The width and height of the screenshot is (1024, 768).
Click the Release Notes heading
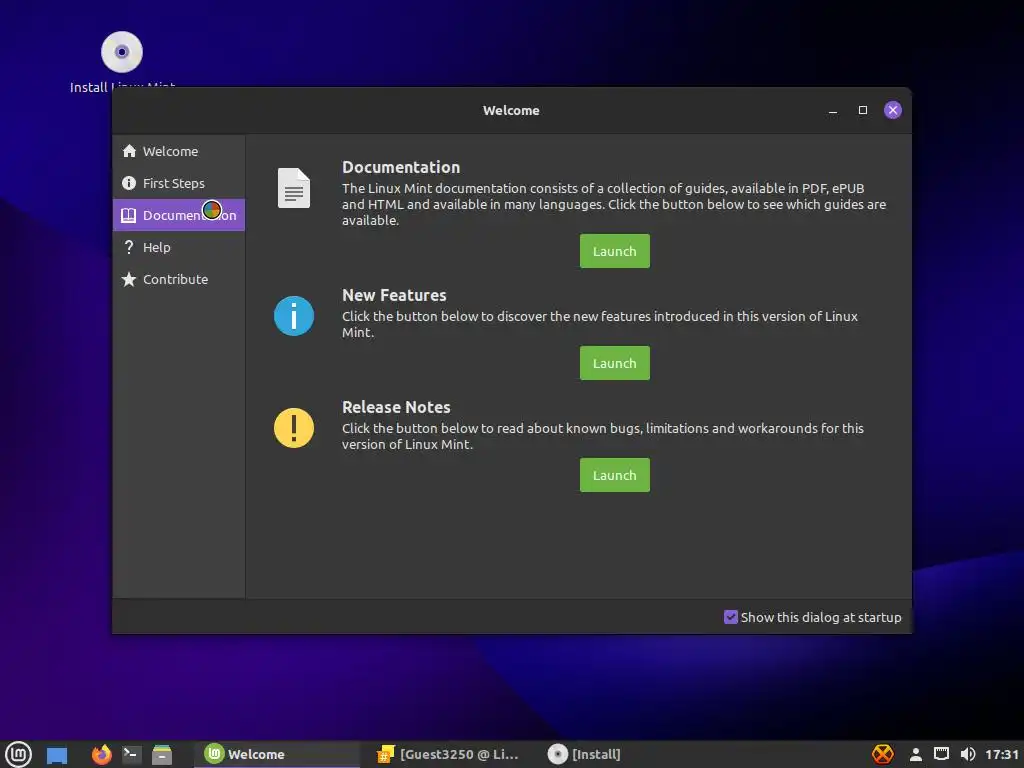click(396, 407)
